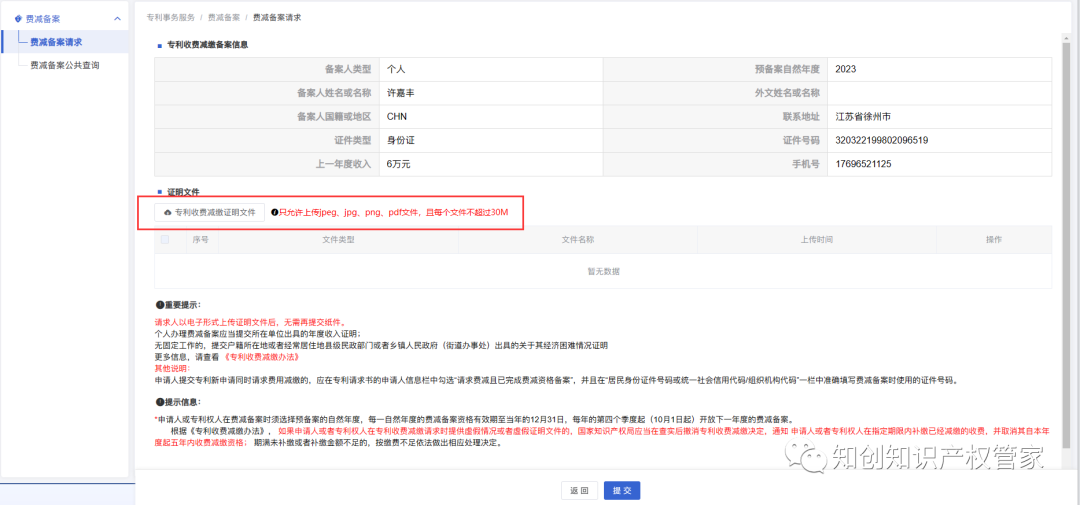Select the 备案人类型 value 个人
1080x505 pixels.
(x=396, y=69)
